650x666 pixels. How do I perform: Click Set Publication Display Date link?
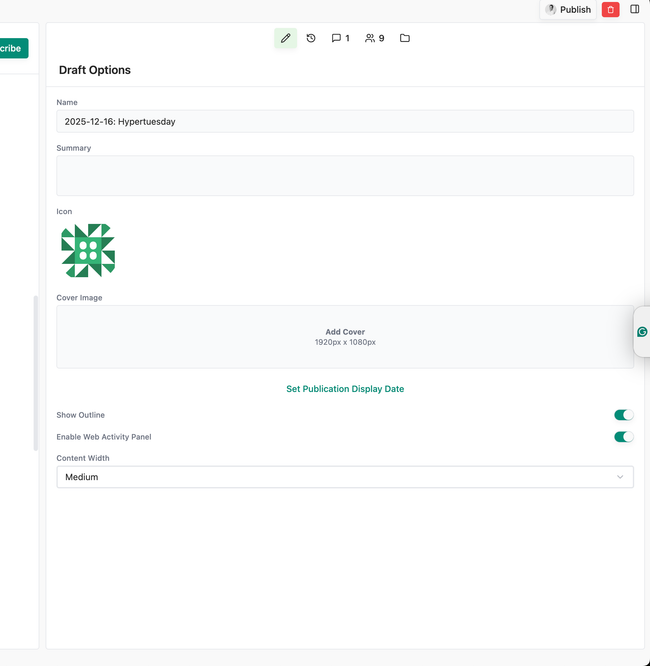coord(345,389)
